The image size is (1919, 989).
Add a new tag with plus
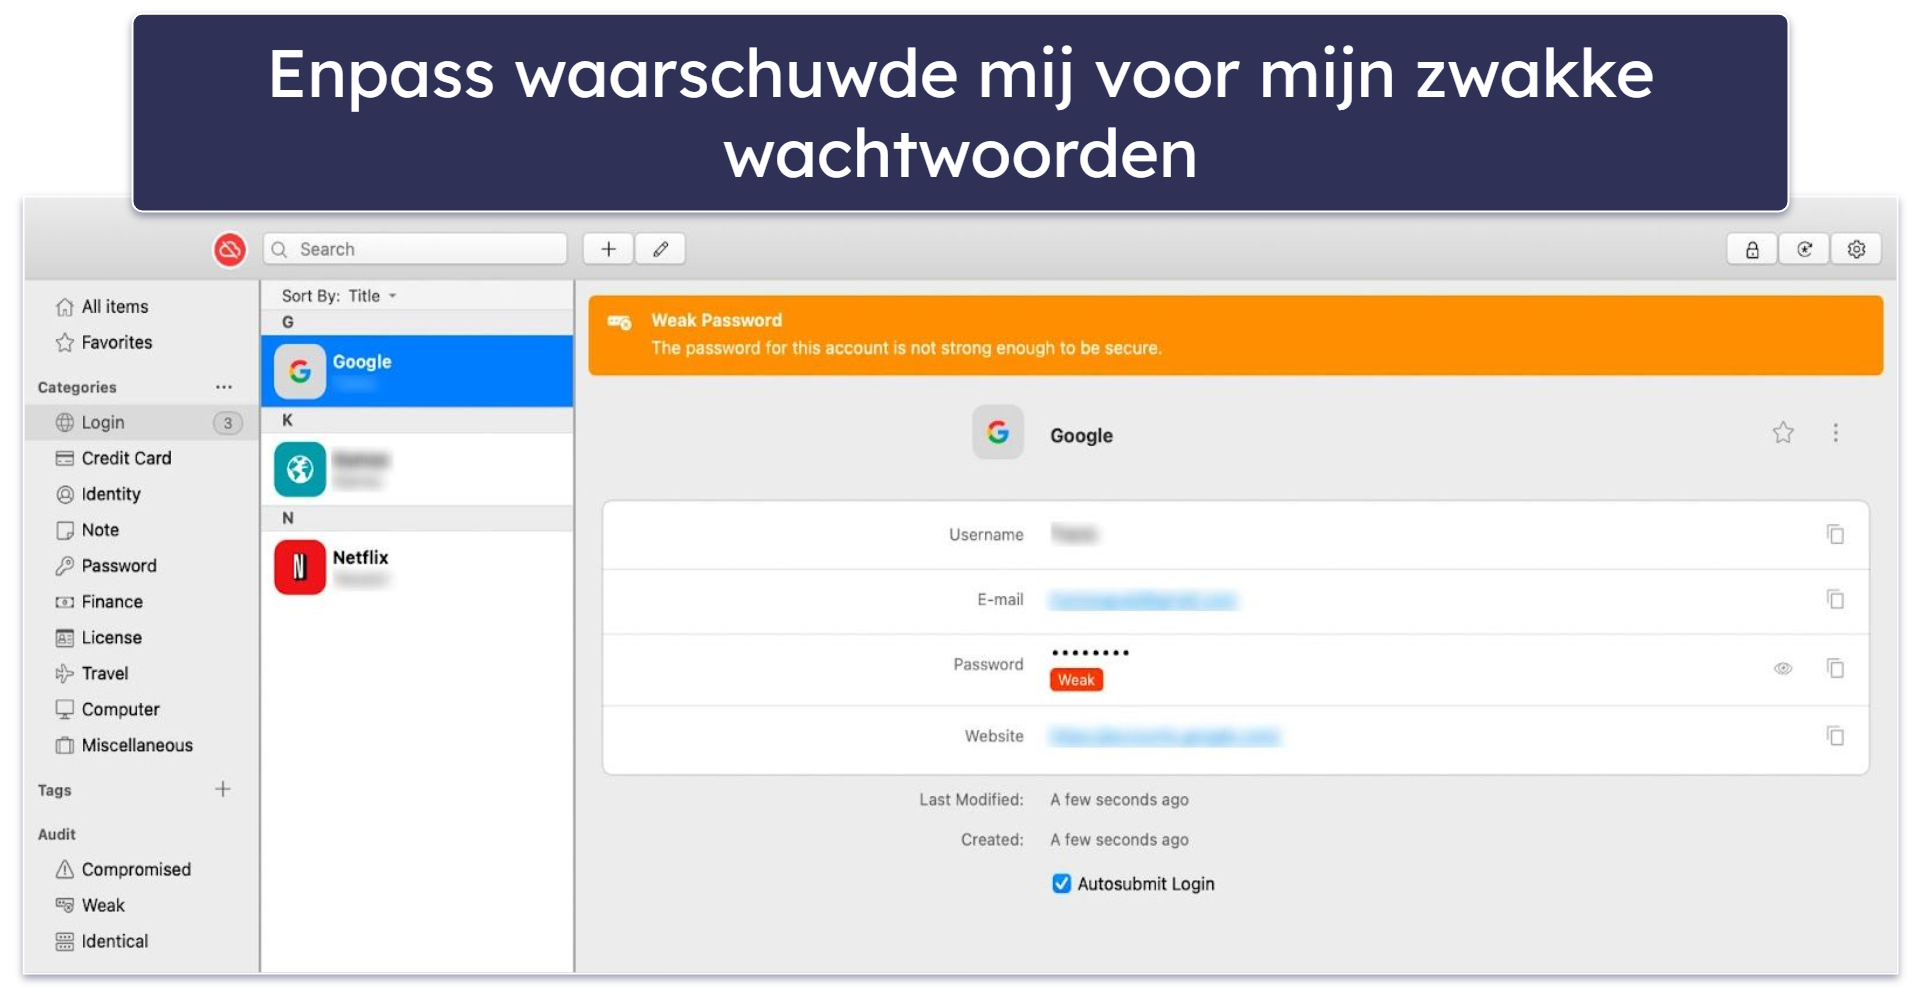[223, 789]
